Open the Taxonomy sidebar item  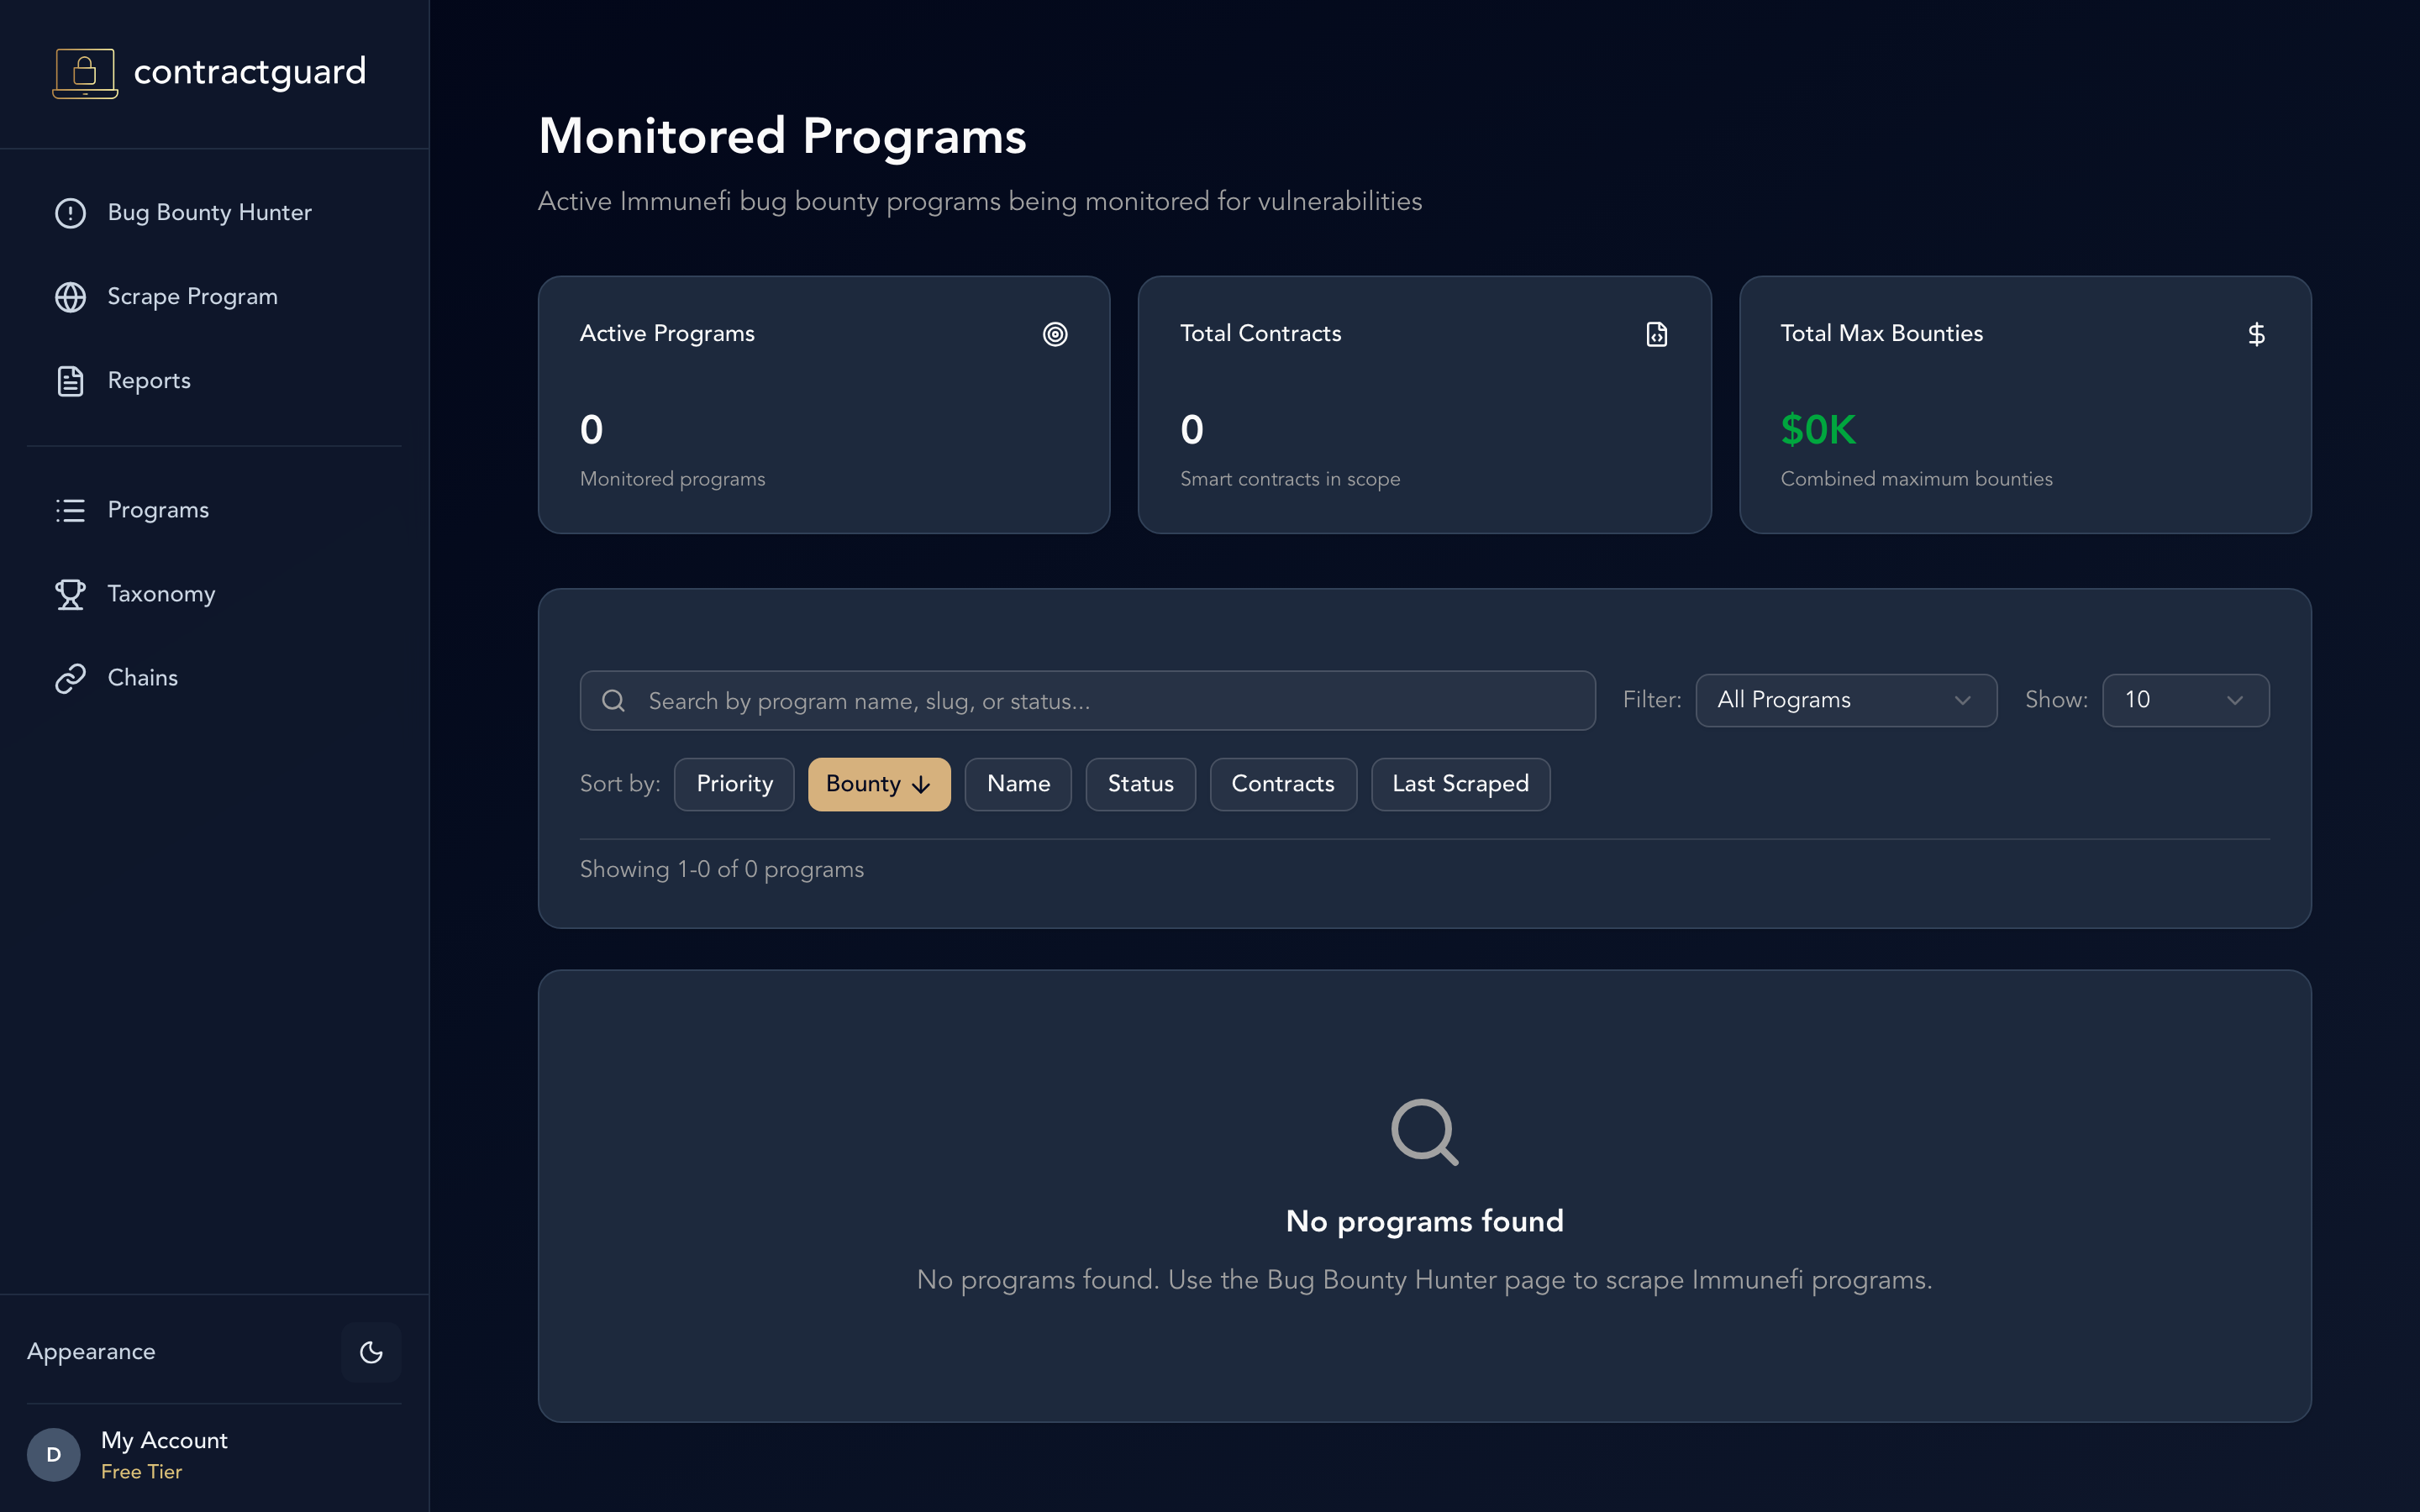(214, 594)
